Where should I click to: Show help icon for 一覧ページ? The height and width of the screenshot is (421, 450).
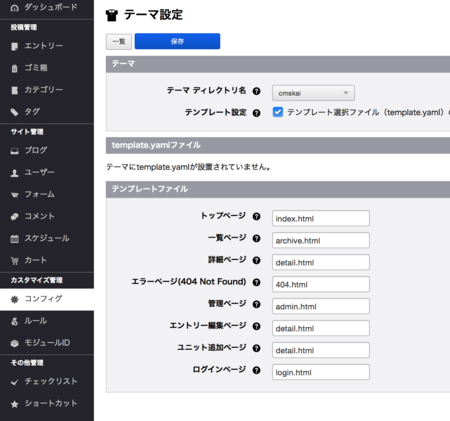tap(256, 238)
